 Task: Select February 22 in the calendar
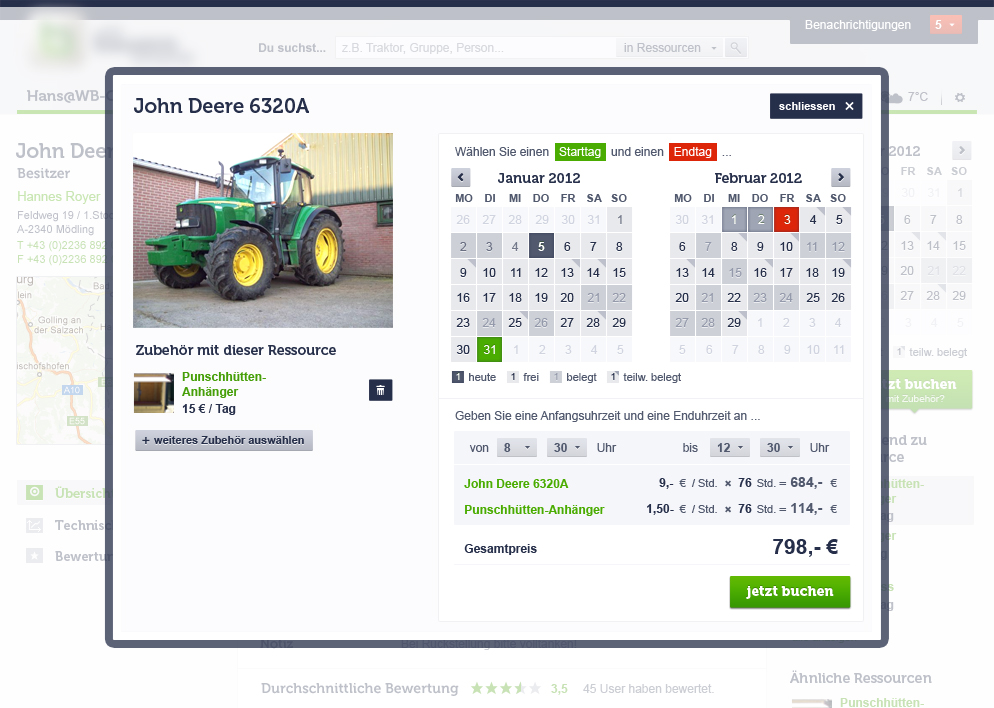734,297
